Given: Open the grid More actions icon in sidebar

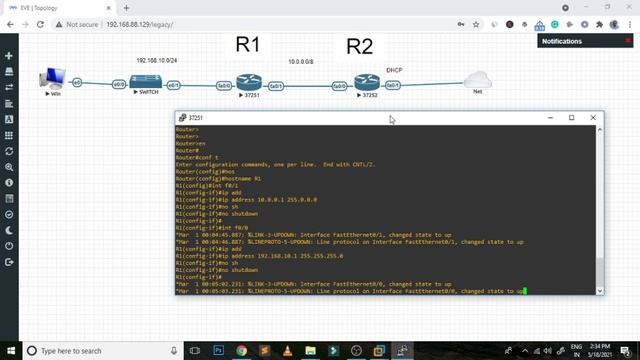Looking at the screenshot, I should (x=9, y=135).
